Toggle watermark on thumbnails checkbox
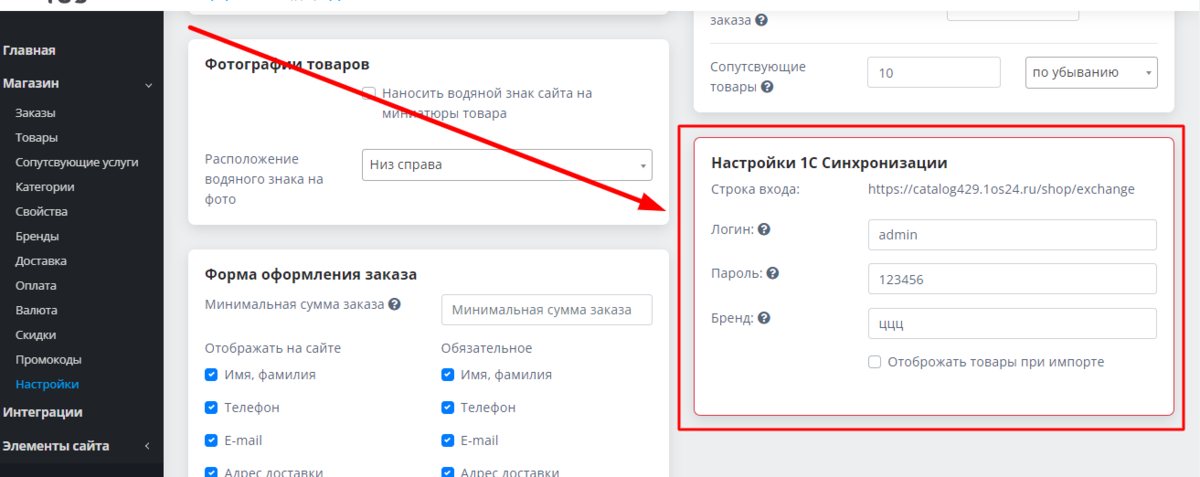This screenshot has width=1200, height=477. [369, 93]
